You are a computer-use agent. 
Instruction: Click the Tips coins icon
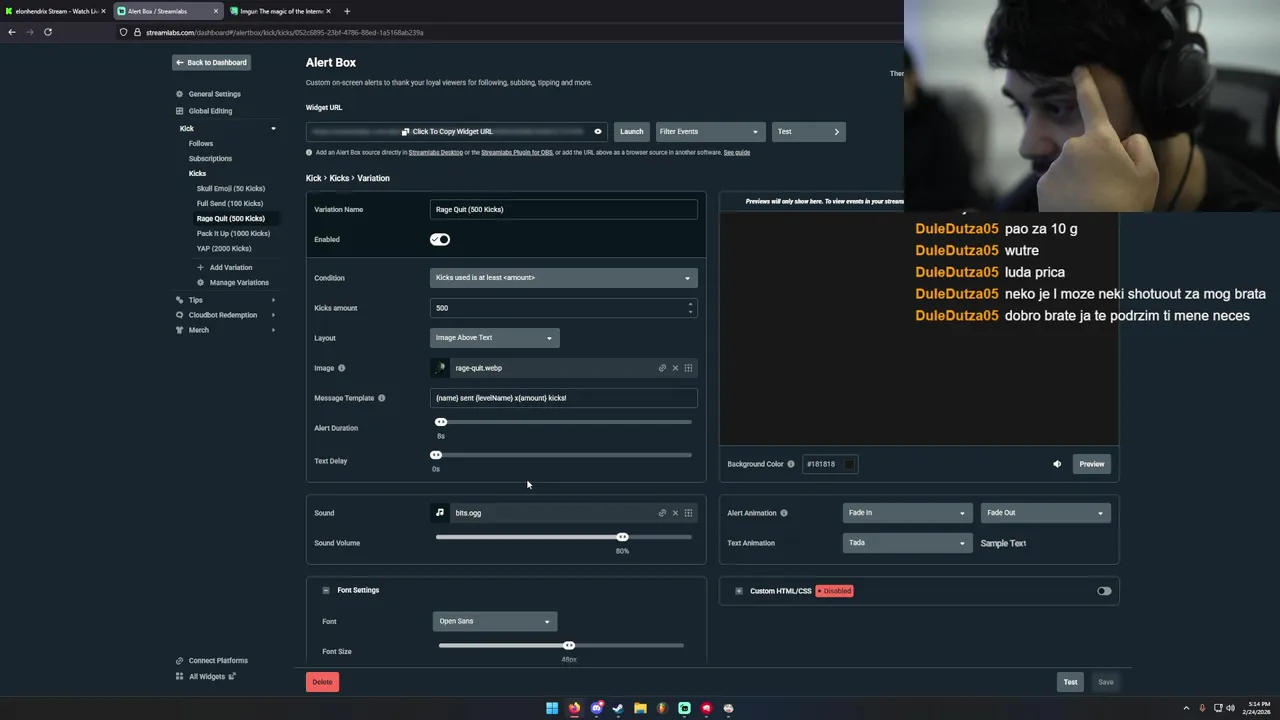click(179, 300)
